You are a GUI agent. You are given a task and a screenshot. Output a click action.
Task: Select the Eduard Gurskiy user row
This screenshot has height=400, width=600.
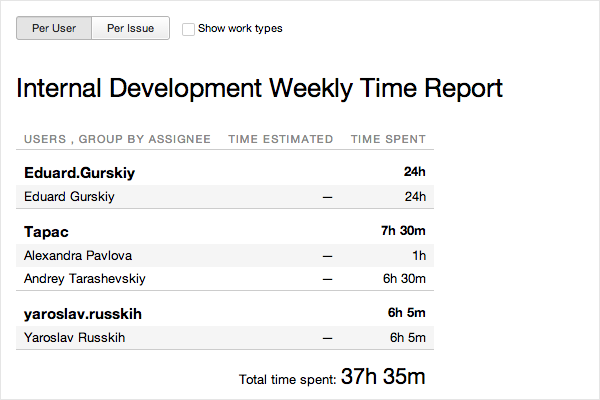click(x=225, y=197)
